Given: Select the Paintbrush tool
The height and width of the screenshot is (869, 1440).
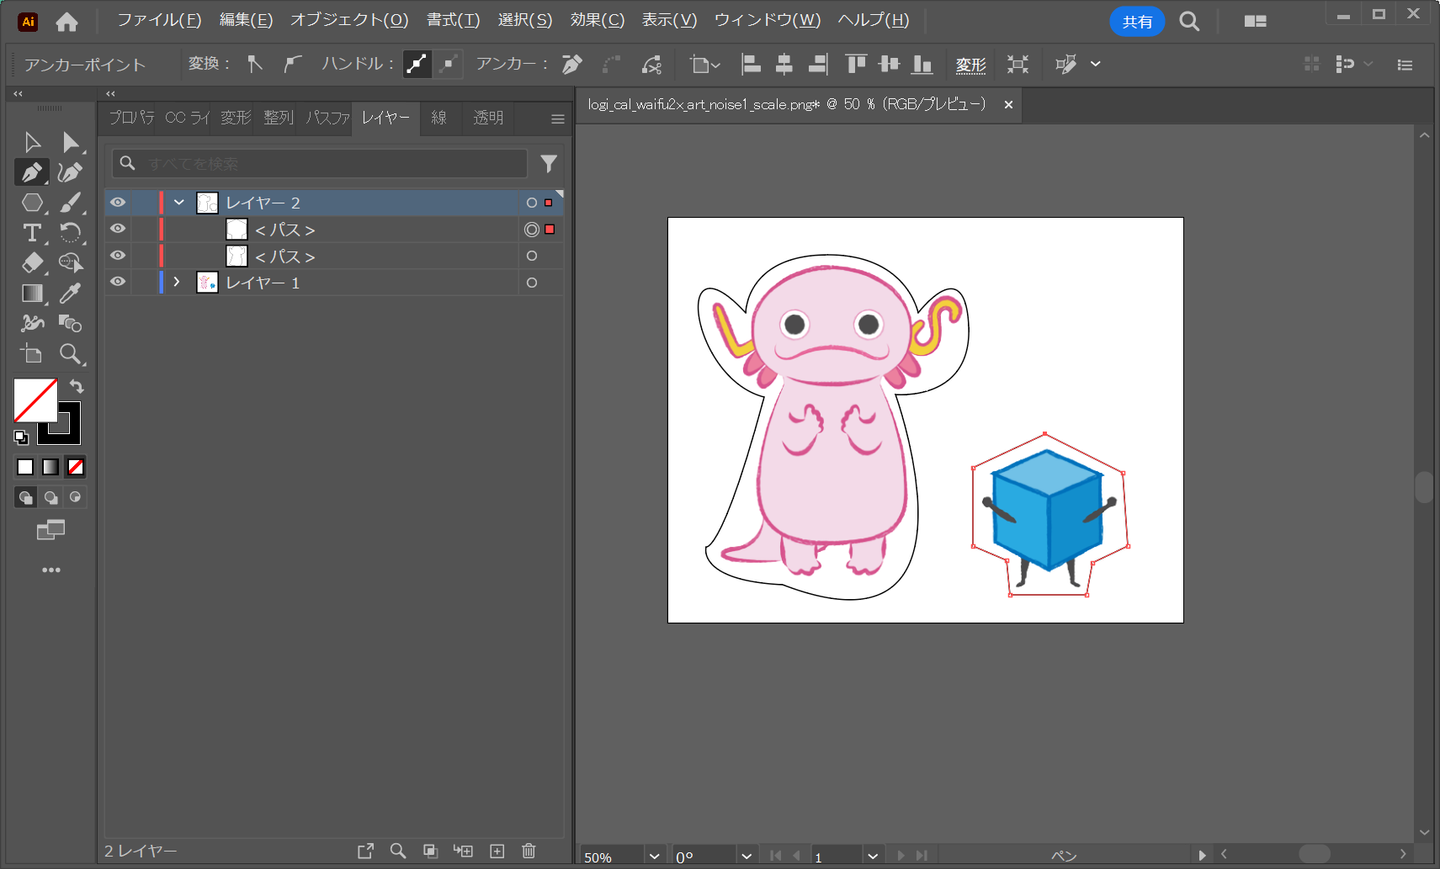Looking at the screenshot, I should click(70, 203).
